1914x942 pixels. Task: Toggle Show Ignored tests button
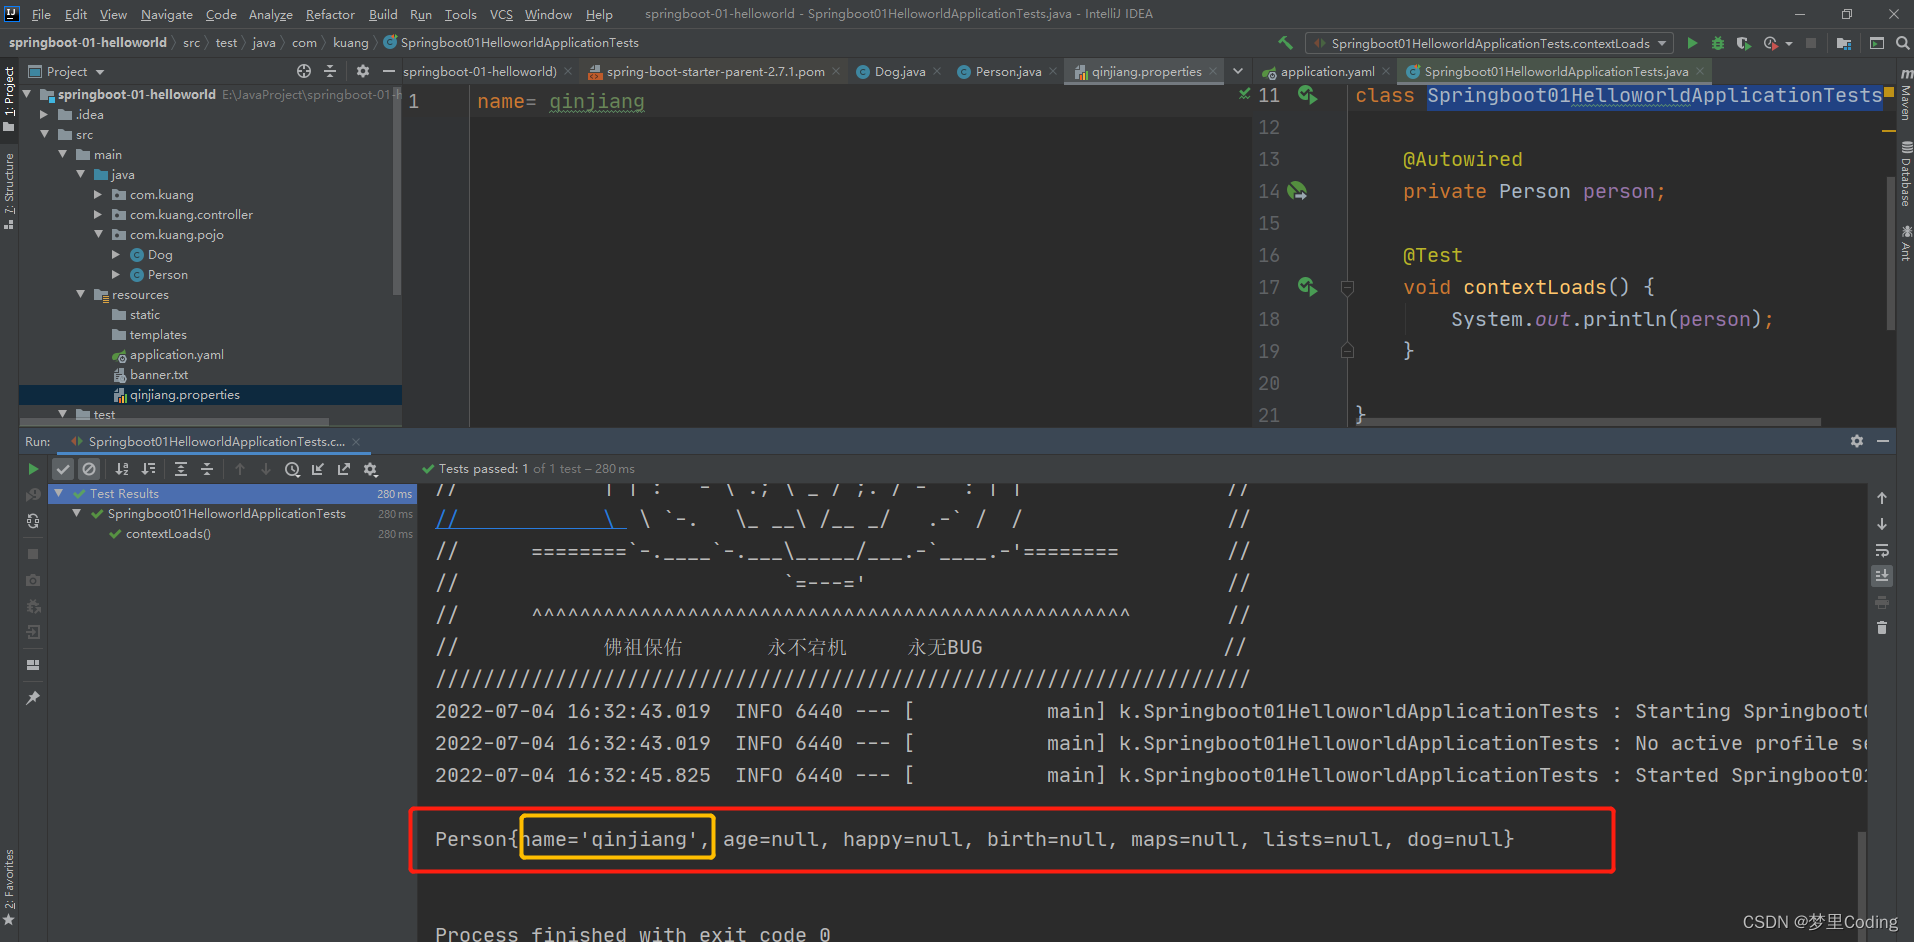pos(89,469)
